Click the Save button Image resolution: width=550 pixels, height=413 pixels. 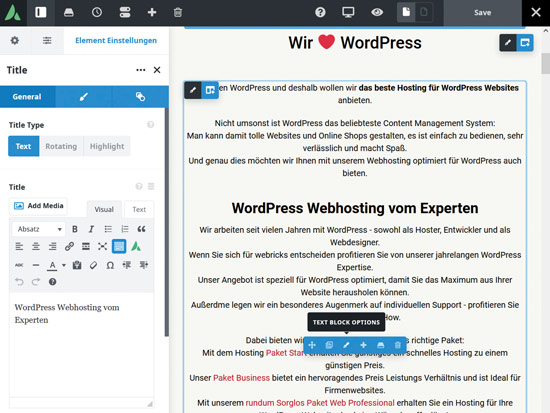tap(483, 13)
